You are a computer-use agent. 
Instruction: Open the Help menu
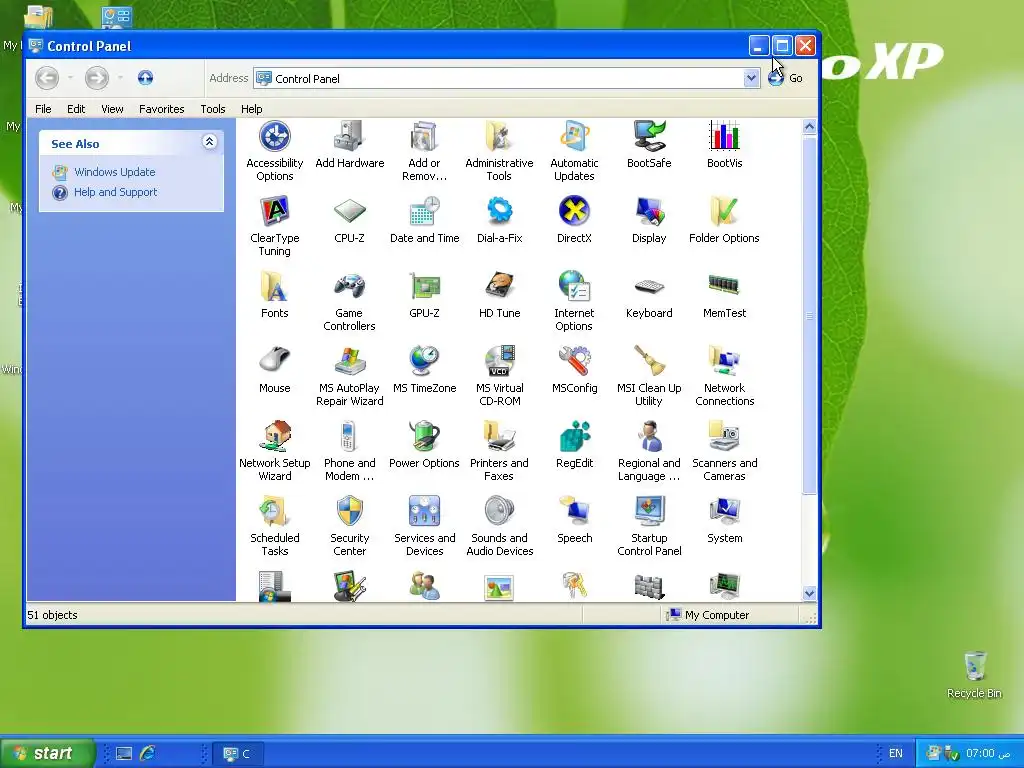(x=251, y=109)
